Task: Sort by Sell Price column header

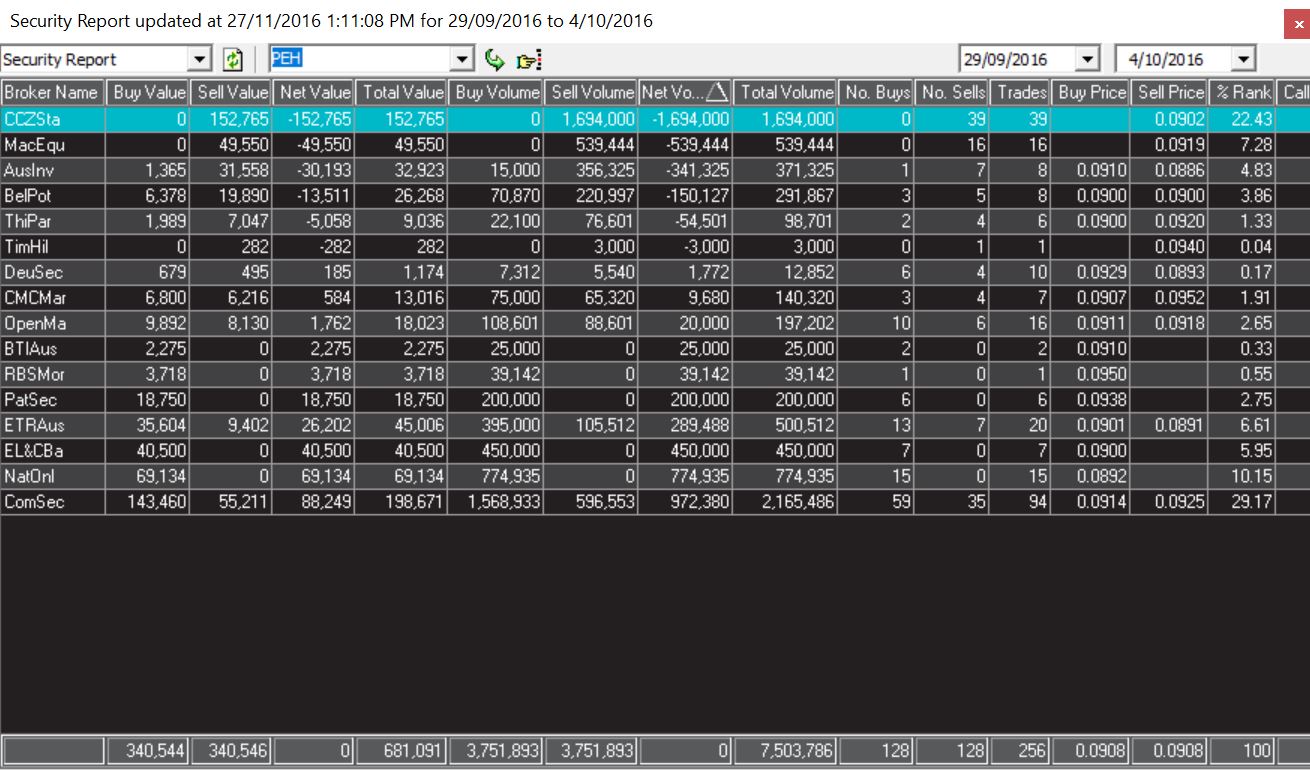Action: (x=1170, y=92)
